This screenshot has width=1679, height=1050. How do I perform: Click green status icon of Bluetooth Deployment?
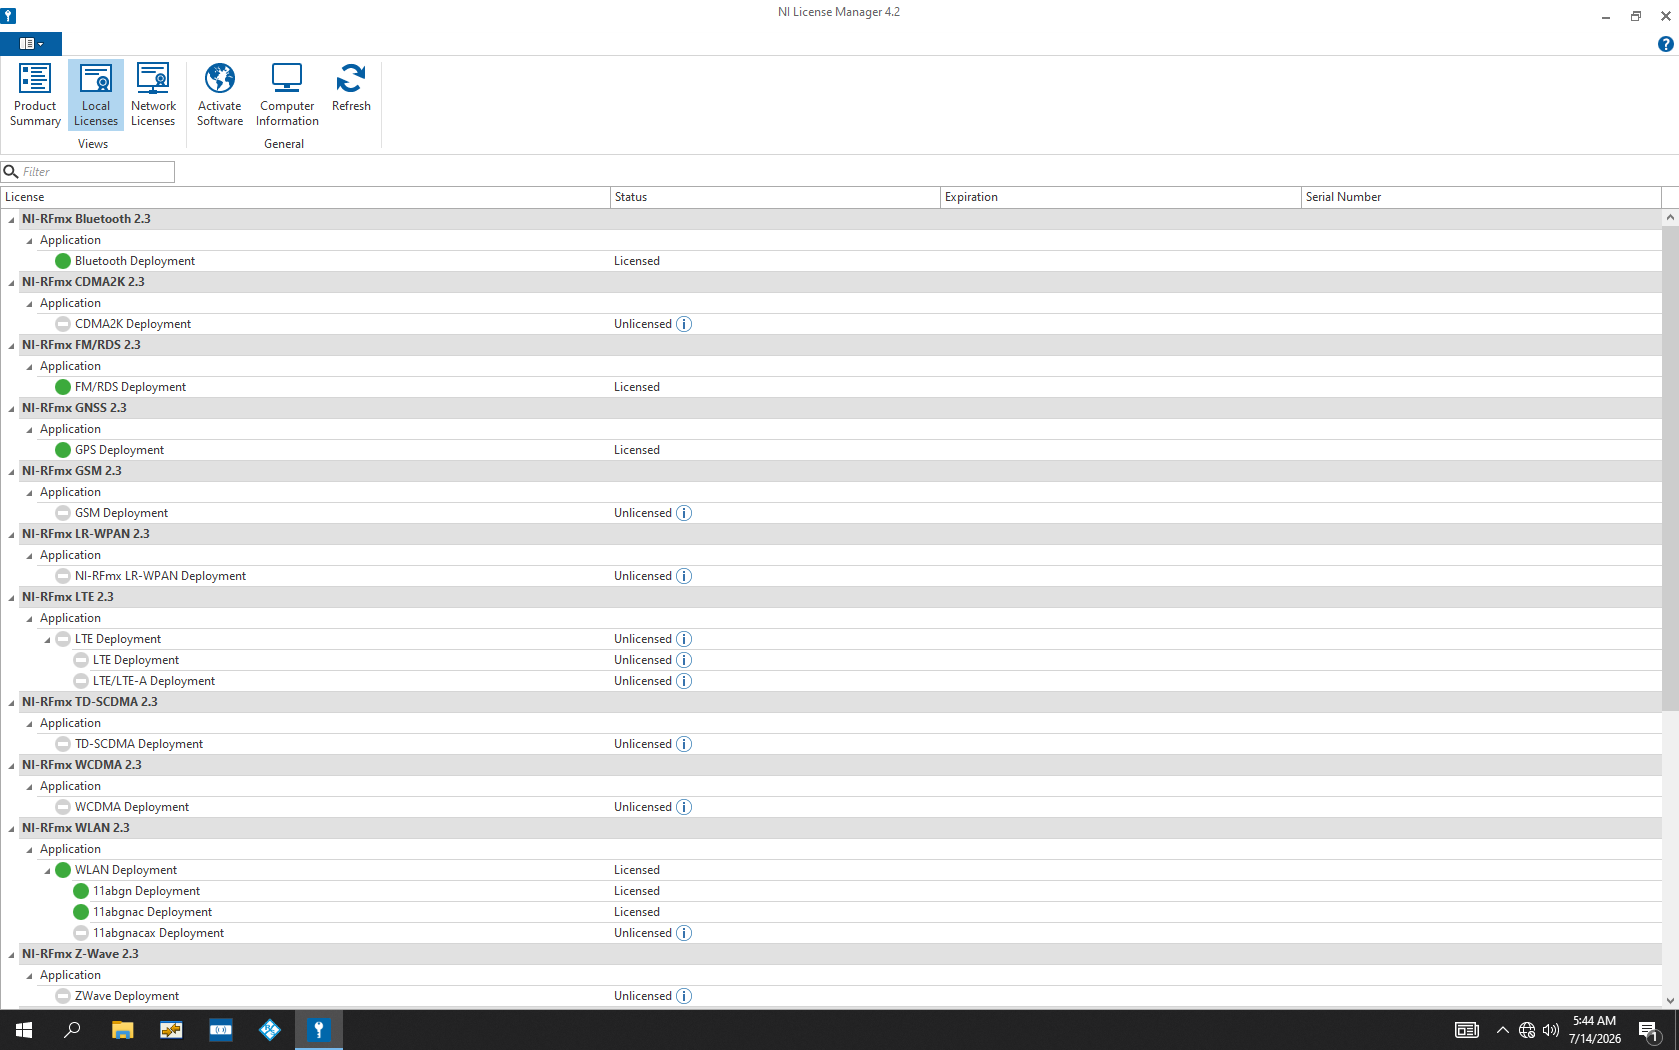pyautogui.click(x=63, y=261)
